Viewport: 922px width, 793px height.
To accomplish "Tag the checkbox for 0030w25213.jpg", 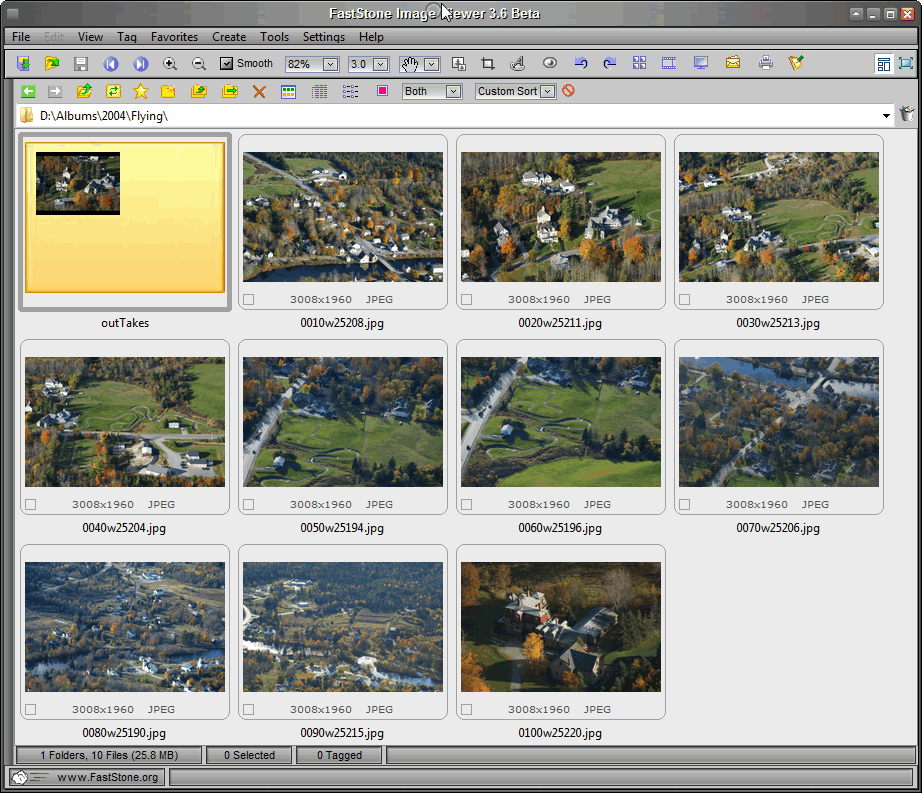I will pos(684,300).
